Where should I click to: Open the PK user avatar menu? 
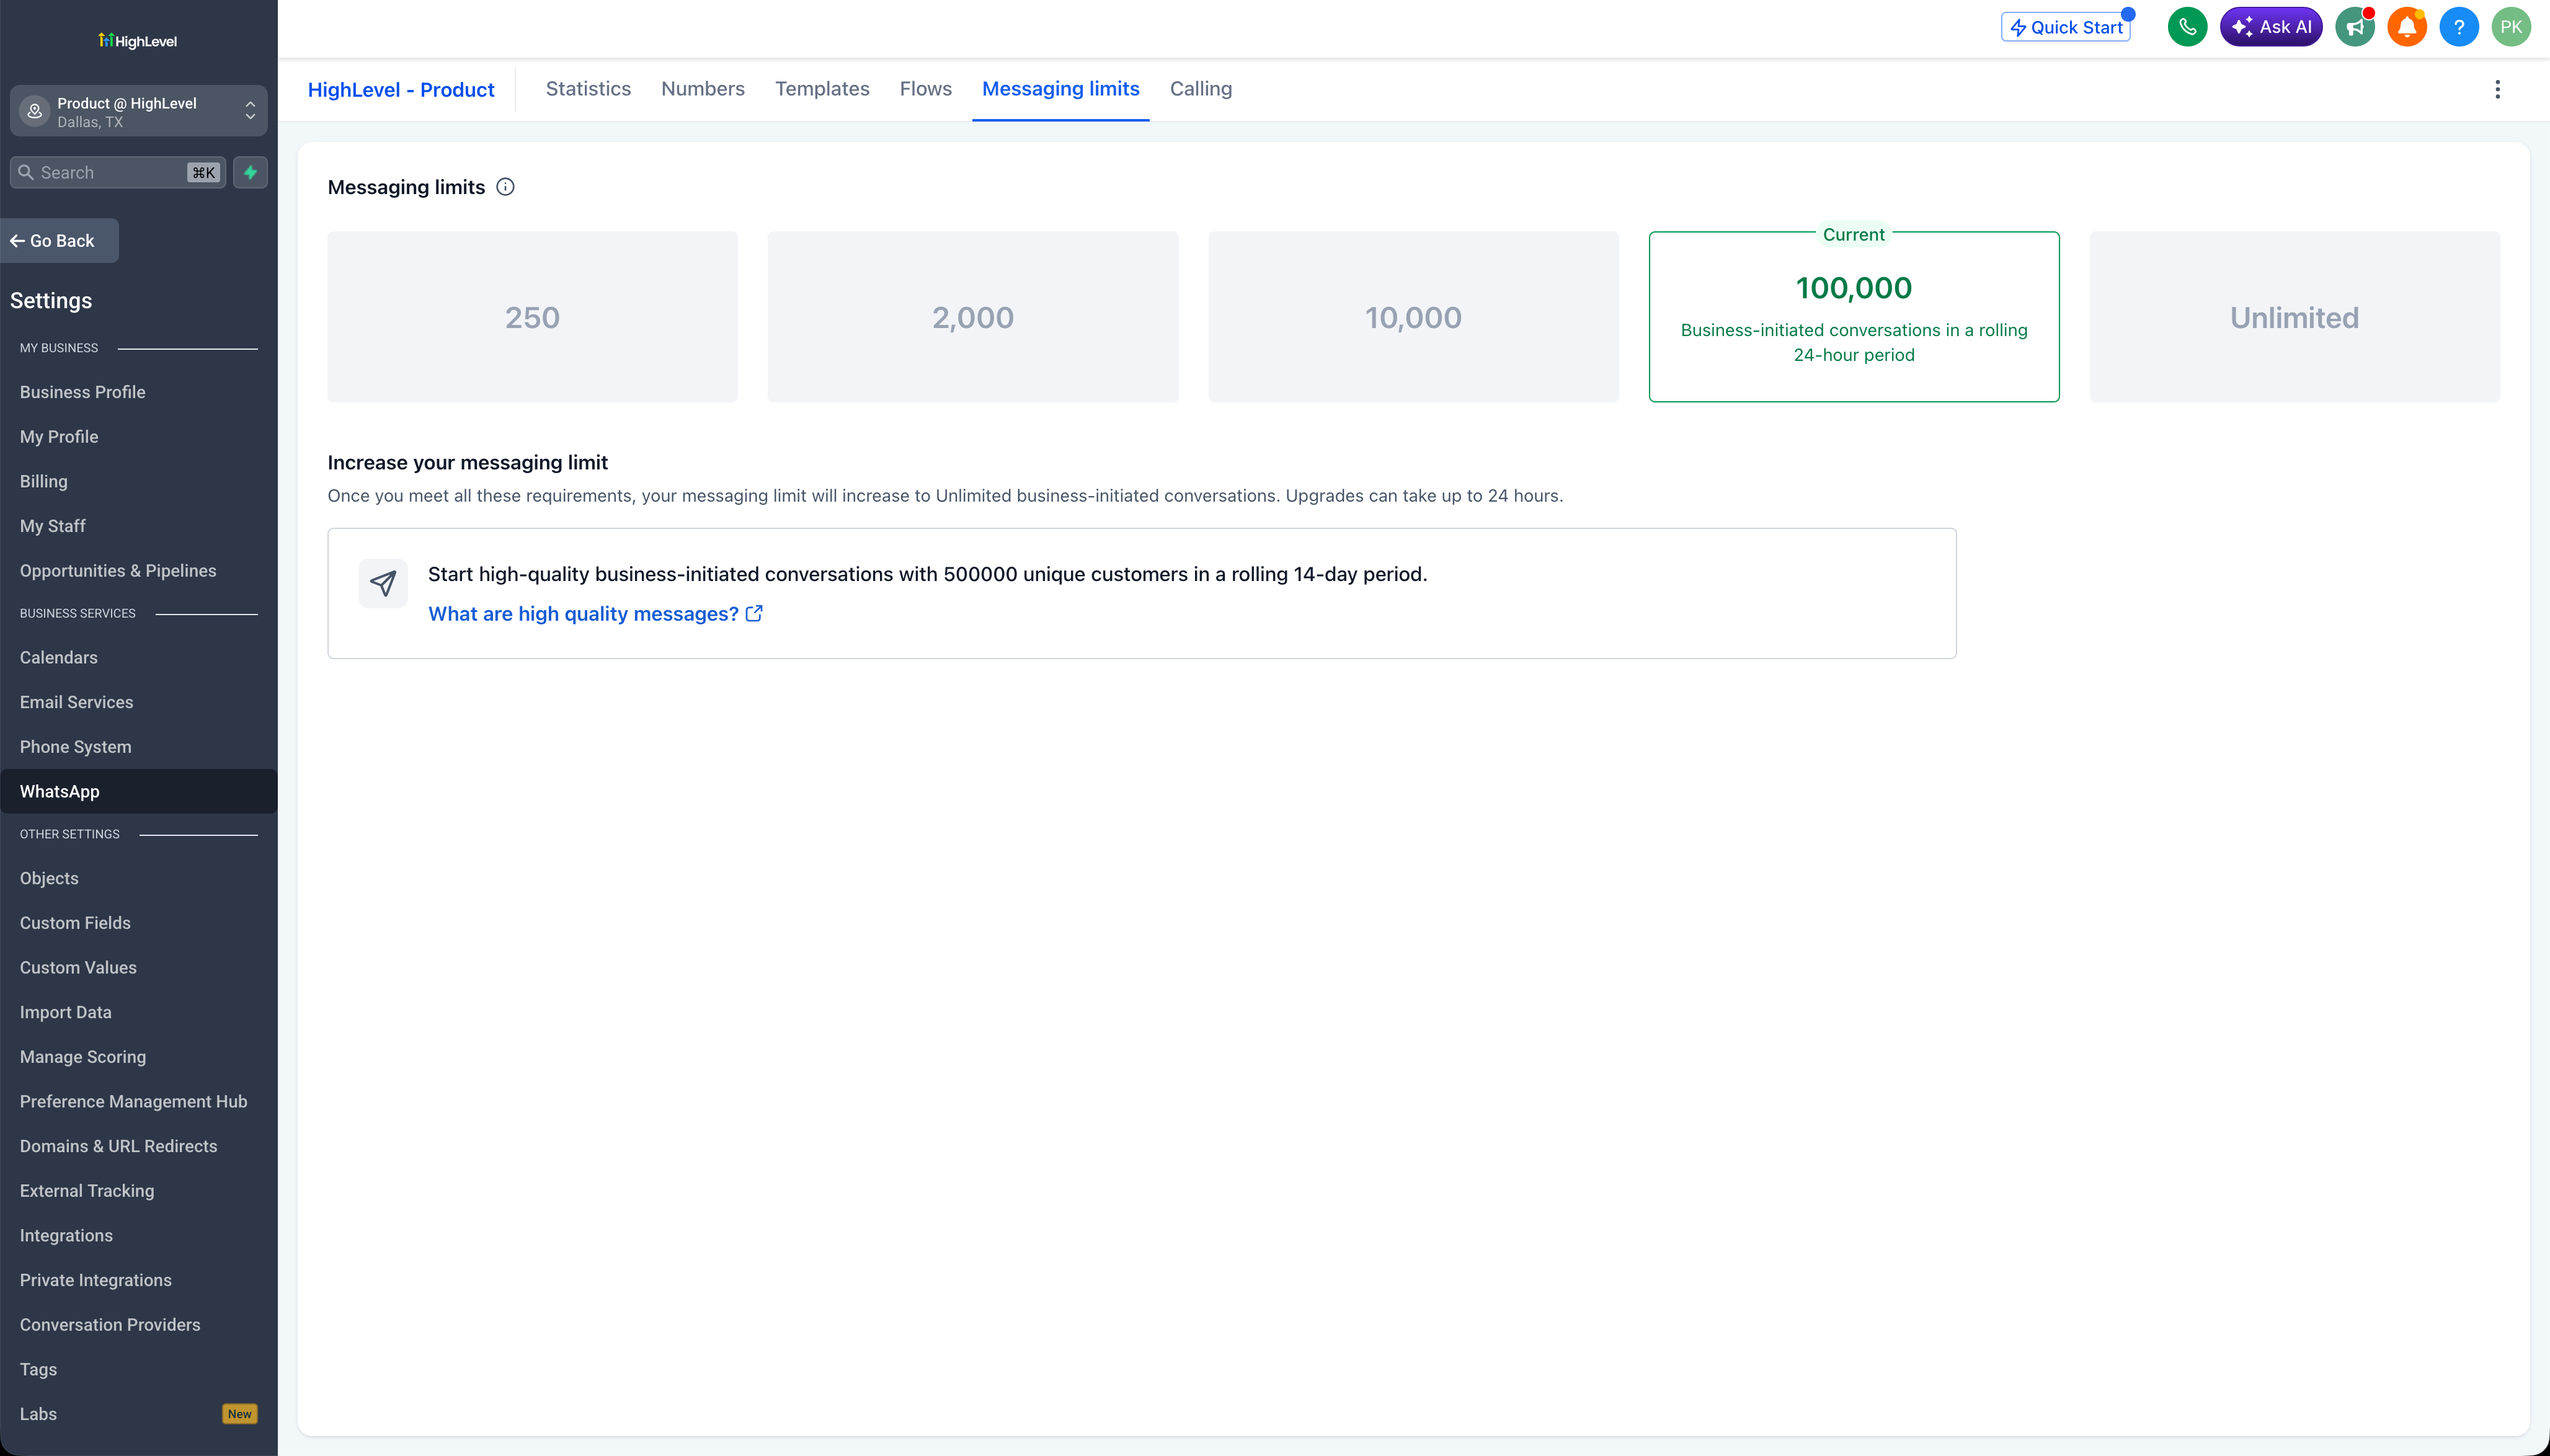click(x=2511, y=27)
